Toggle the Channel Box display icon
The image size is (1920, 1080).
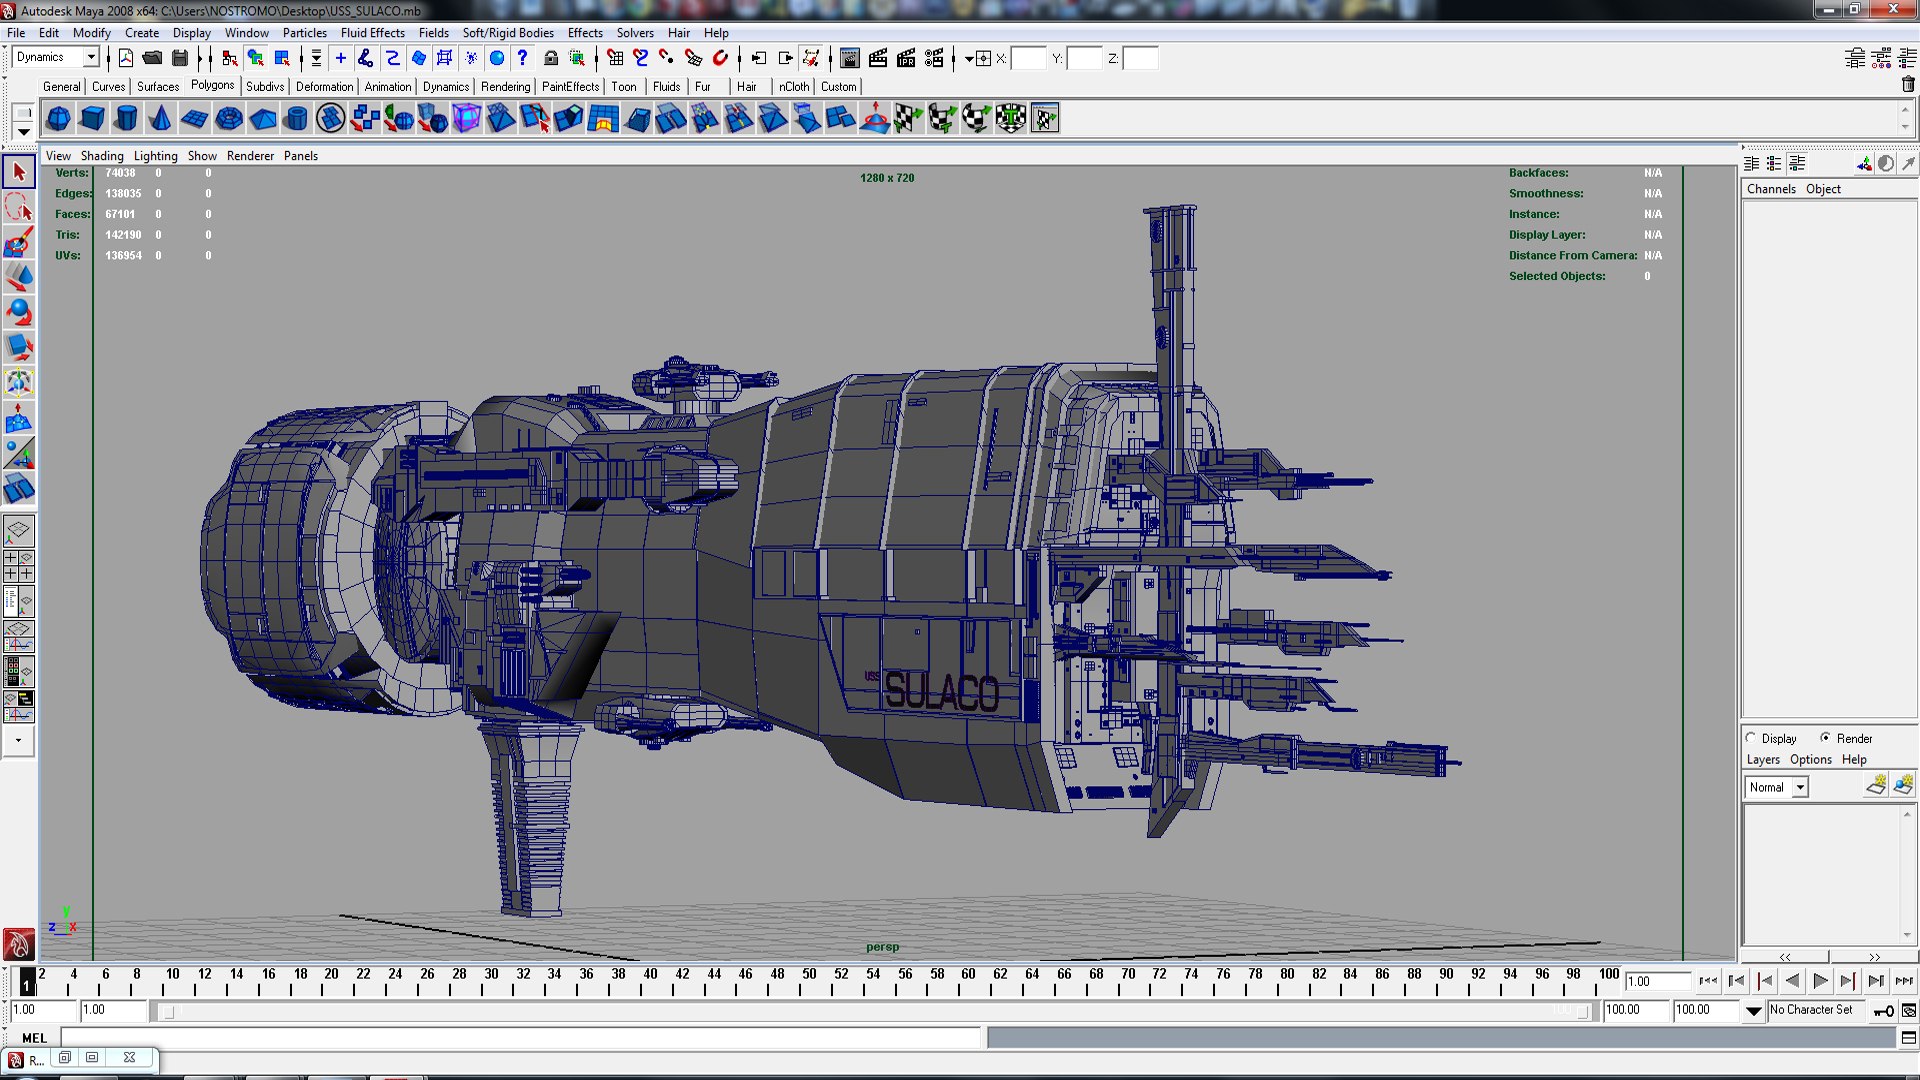pyautogui.click(x=1908, y=58)
